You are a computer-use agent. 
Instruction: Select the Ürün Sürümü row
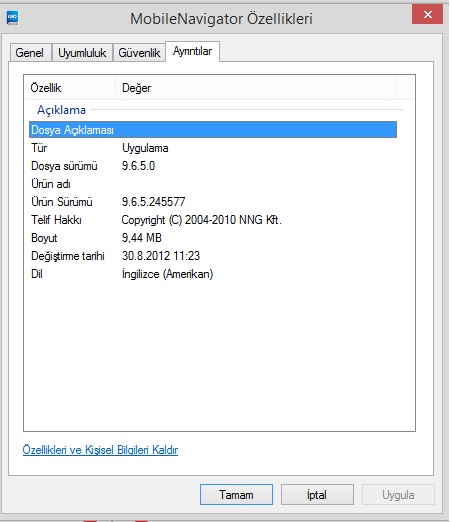coord(213,202)
